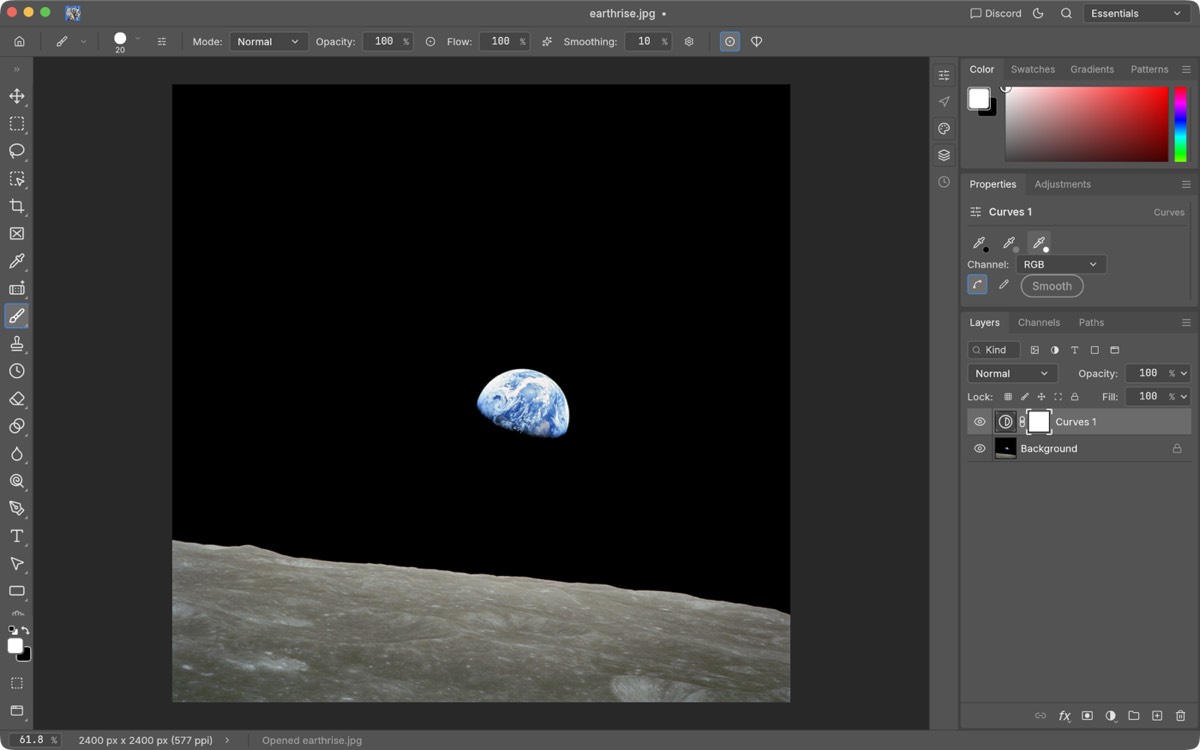Image resolution: width=1200 pixels, height=750 pixels.
Task: Open the History panel clock icon
Action: pos(944,182)
